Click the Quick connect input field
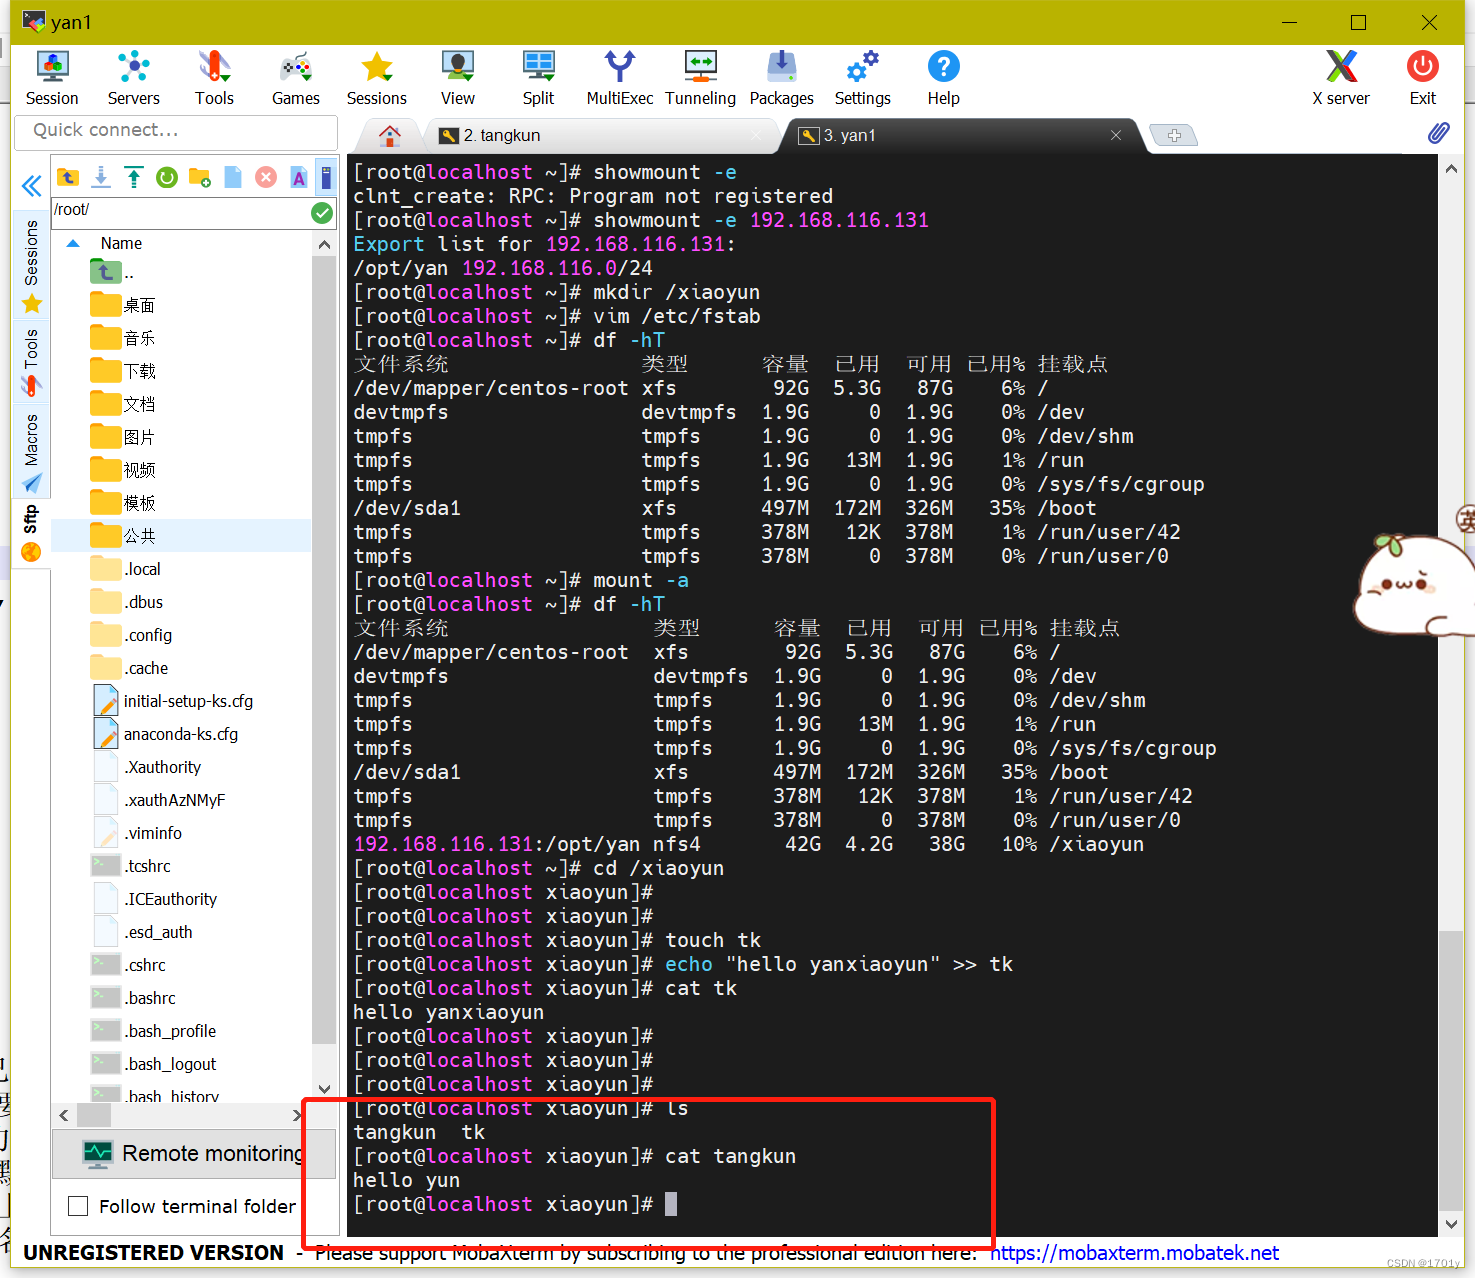 pos(176,131)
